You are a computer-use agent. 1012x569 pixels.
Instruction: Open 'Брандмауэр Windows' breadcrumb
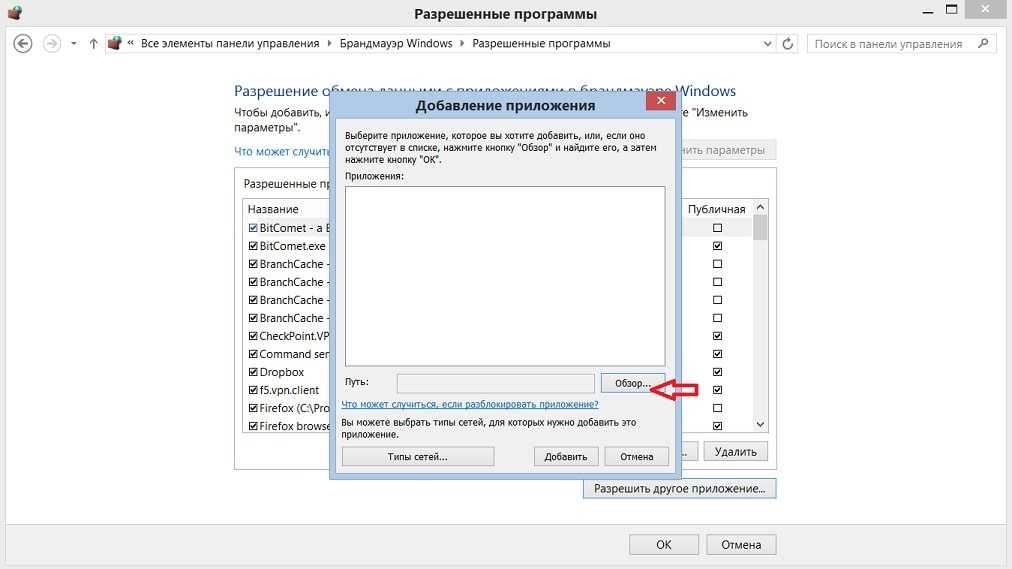pyautogui.click(x=396, y=43)
